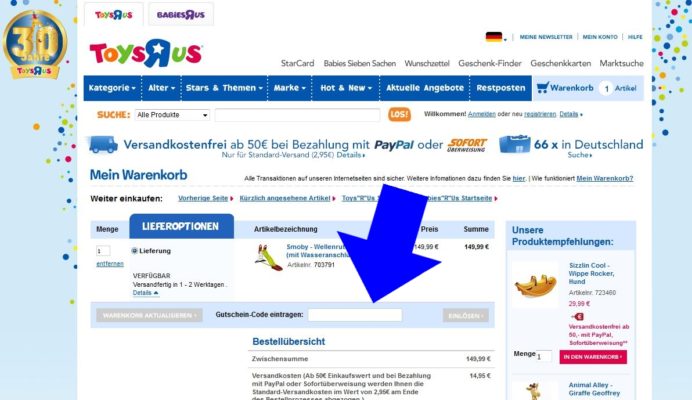Expand the Kategorie navigation menu
Screen dimensions: 692x400
coord(112,88)
